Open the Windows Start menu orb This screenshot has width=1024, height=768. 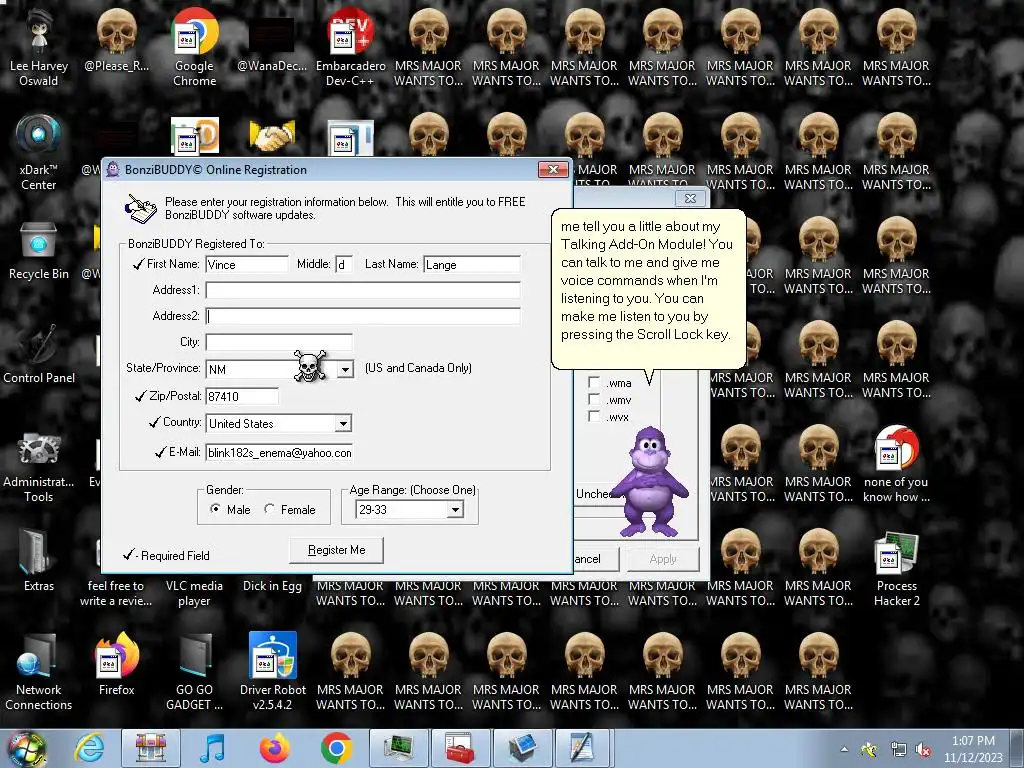coord(26,749)
